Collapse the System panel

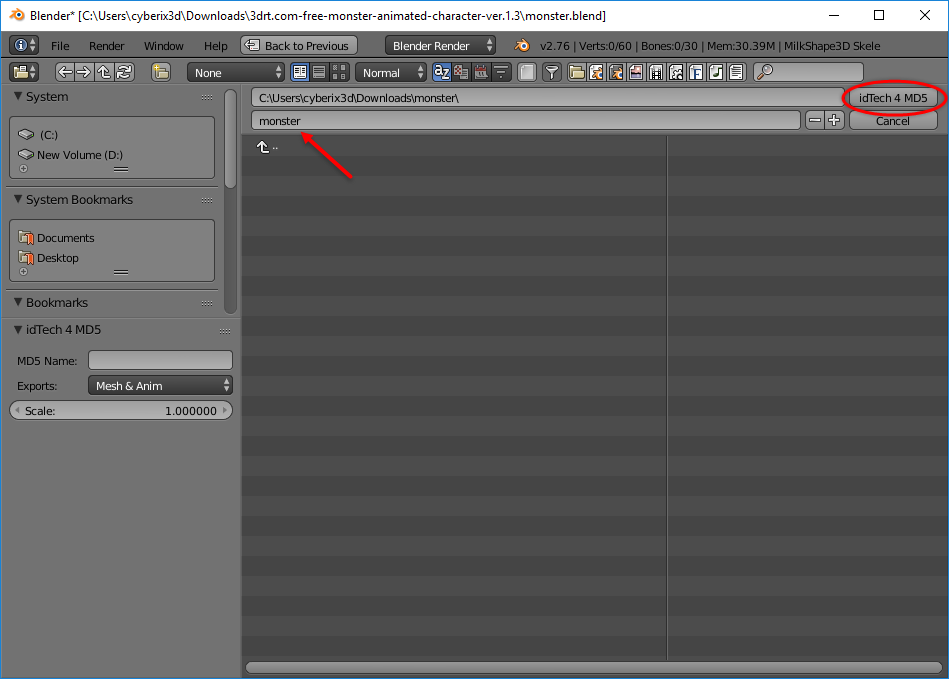pos(18,96)
